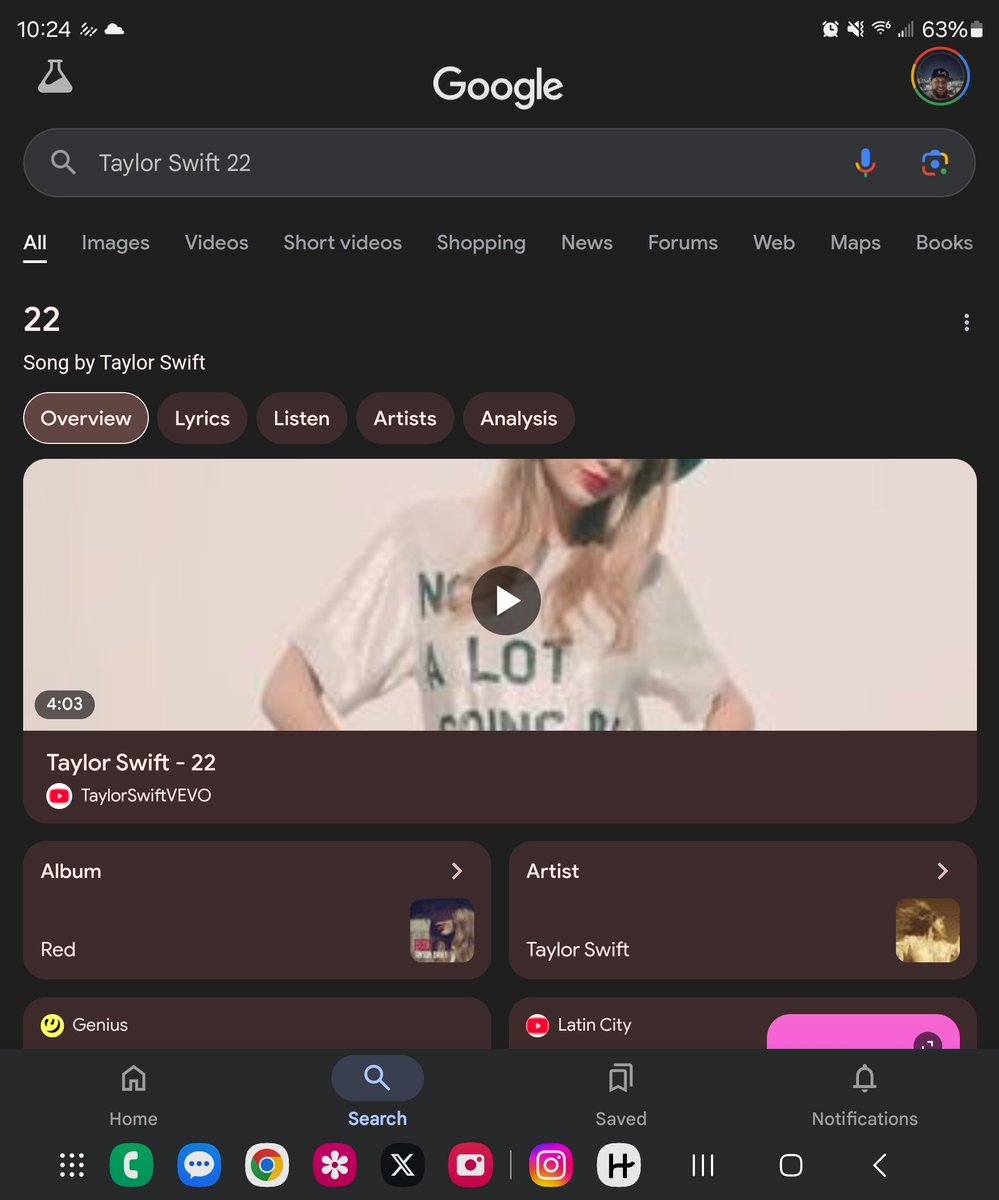Launch Chrome from the taskbar
This screenshot has height=1200, width=999.
(267, 1165)
